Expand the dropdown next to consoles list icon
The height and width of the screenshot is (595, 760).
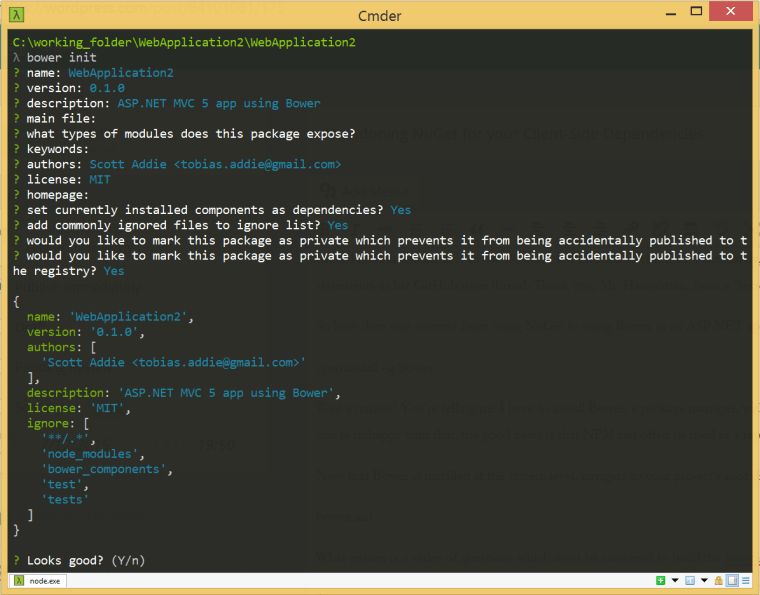(x=703, y=580)
